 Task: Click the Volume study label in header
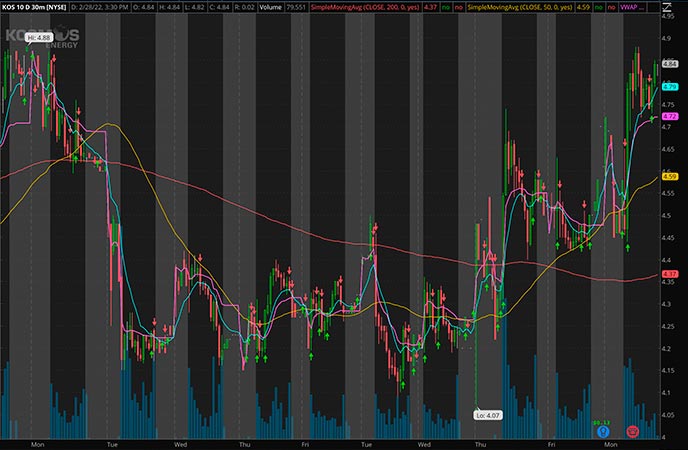pyautogui.click(x=270, y=7)
